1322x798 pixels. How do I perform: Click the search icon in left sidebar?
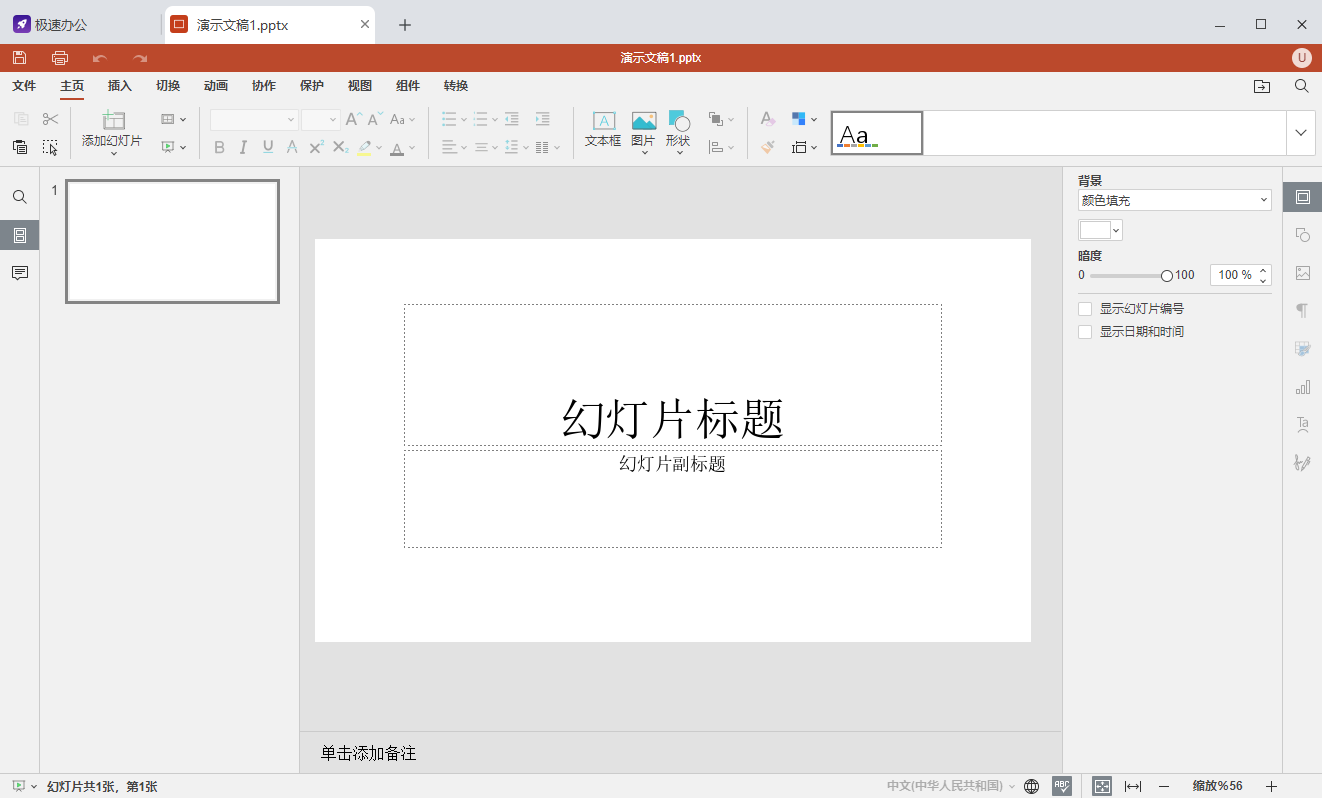click(20, 198)
